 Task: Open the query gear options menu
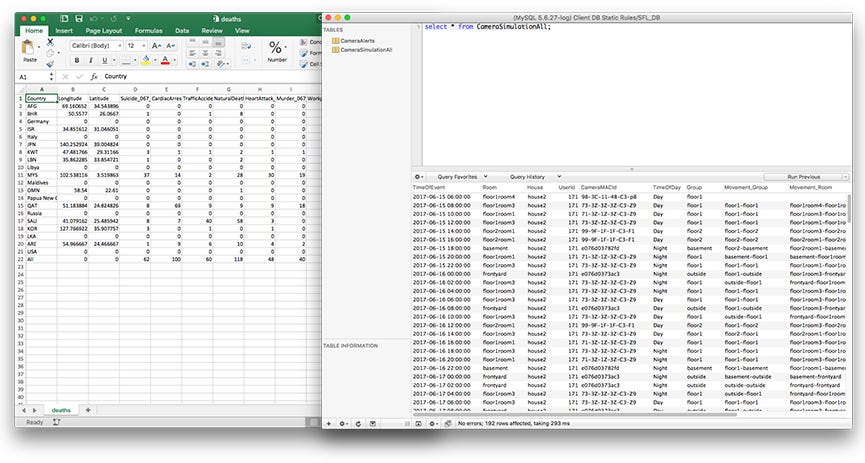click(419, 177)
